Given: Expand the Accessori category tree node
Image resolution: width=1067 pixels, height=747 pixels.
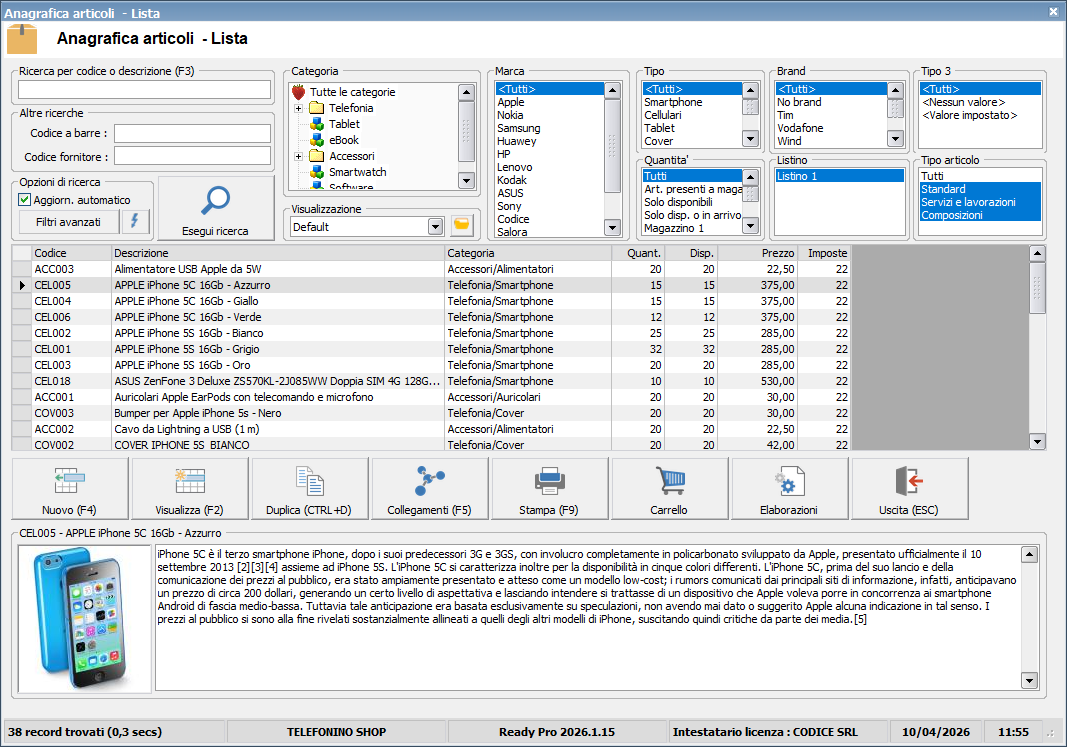Looking at the screenshot, I should [298, 156].
